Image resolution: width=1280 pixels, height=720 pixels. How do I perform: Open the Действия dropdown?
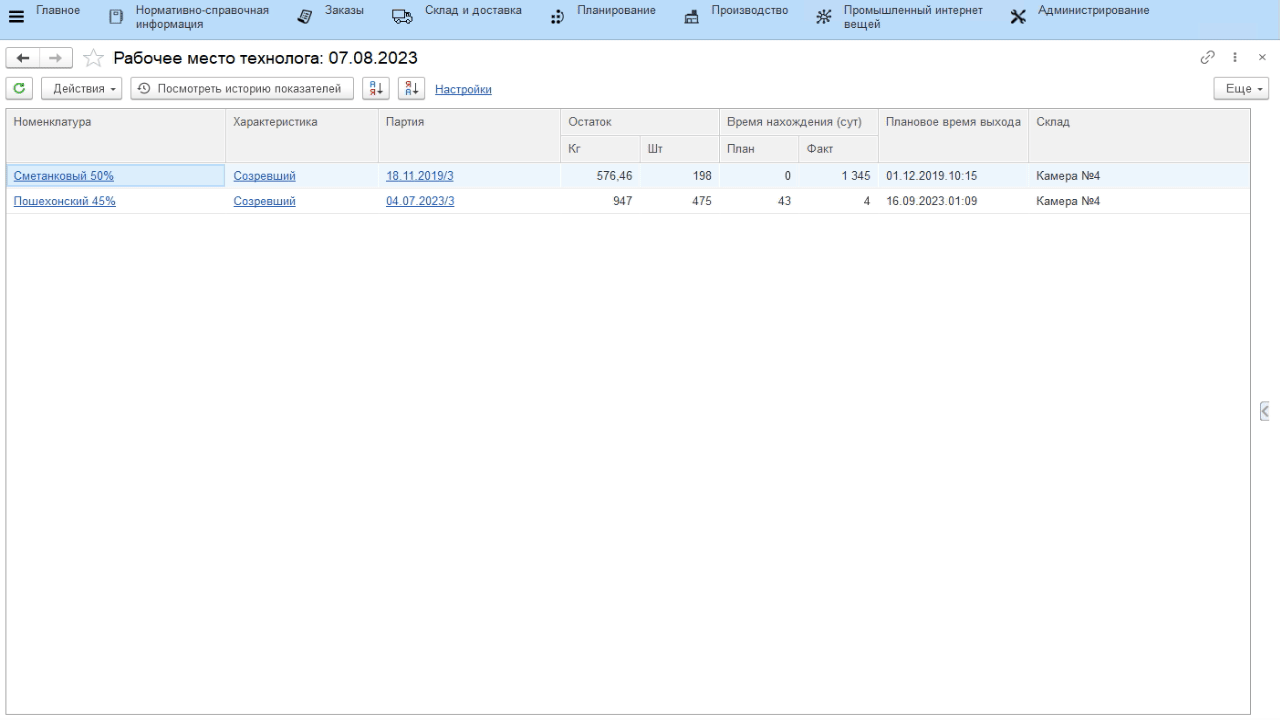[82, 89]
